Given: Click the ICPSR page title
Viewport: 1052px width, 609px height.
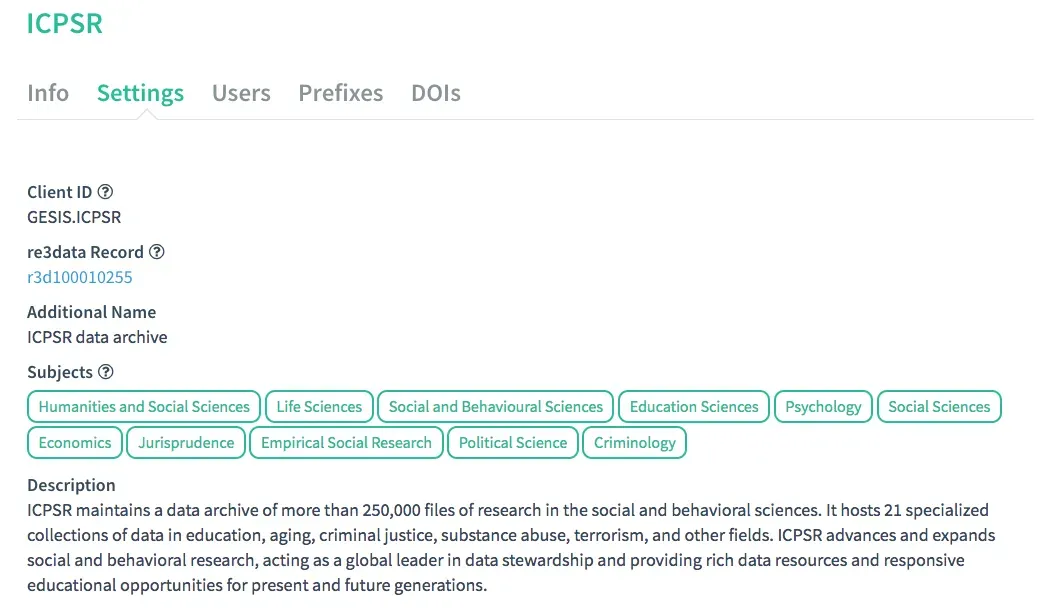Looking at the screenshot, I should [x=65, y=23].
